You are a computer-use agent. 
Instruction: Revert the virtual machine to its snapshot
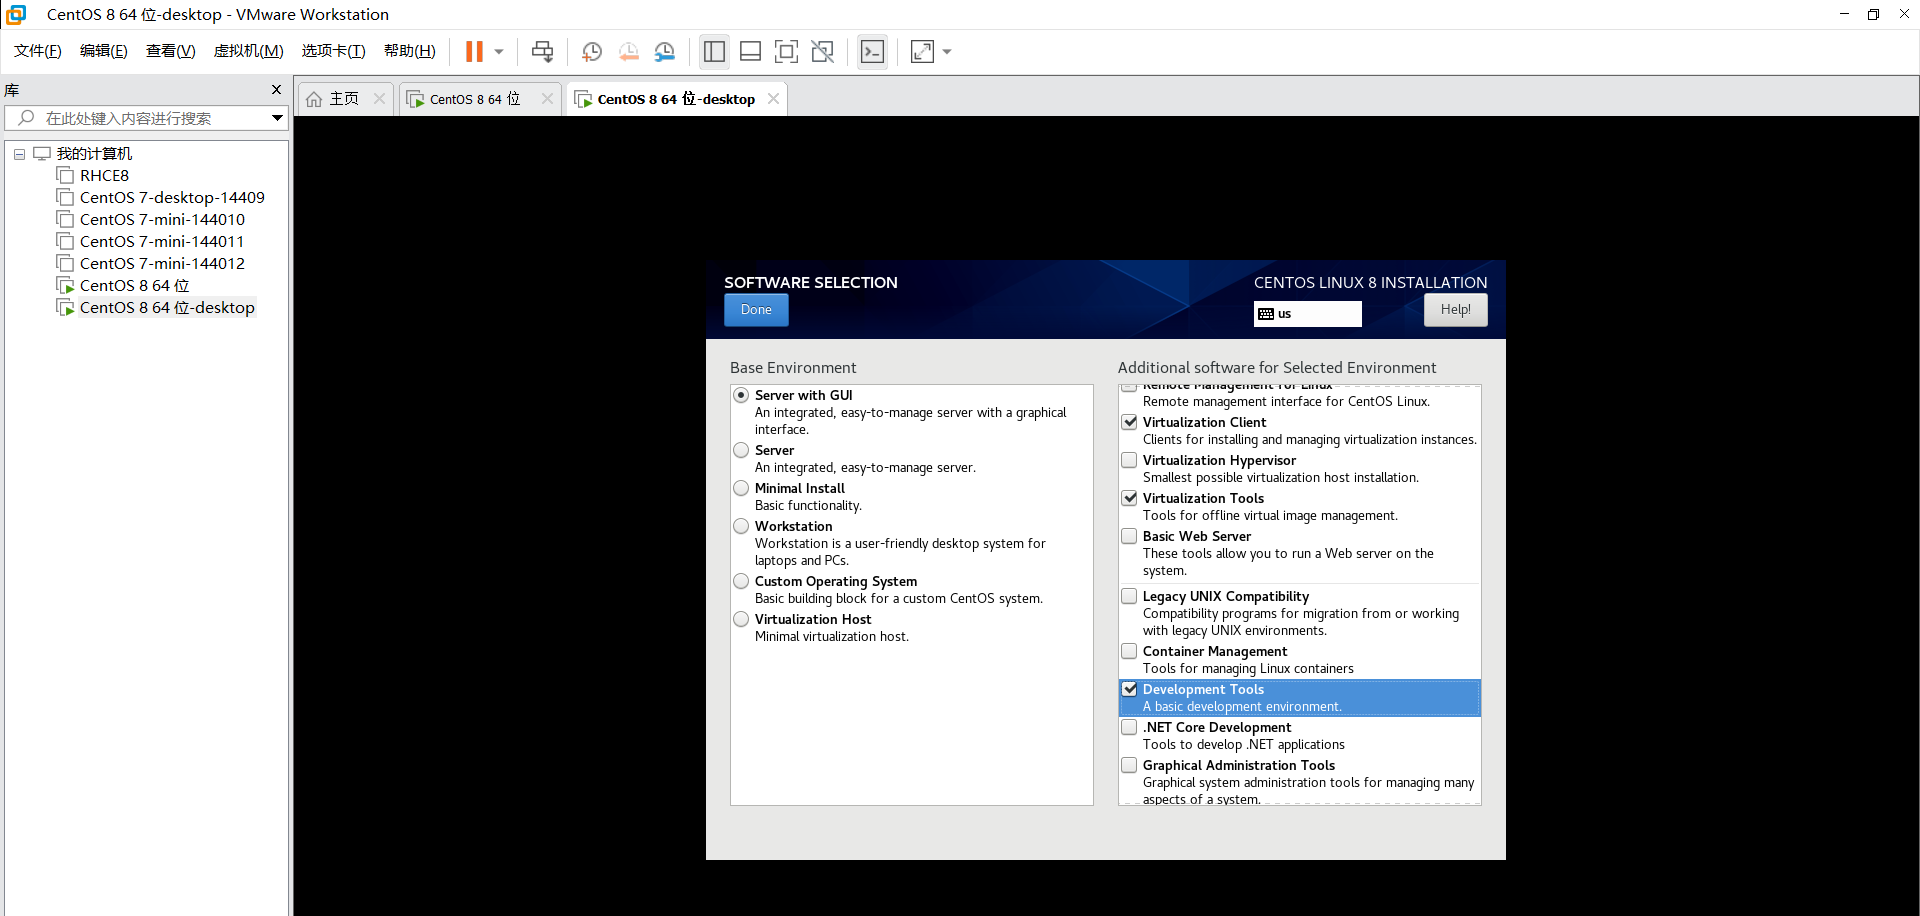click(x=628, y=52)
